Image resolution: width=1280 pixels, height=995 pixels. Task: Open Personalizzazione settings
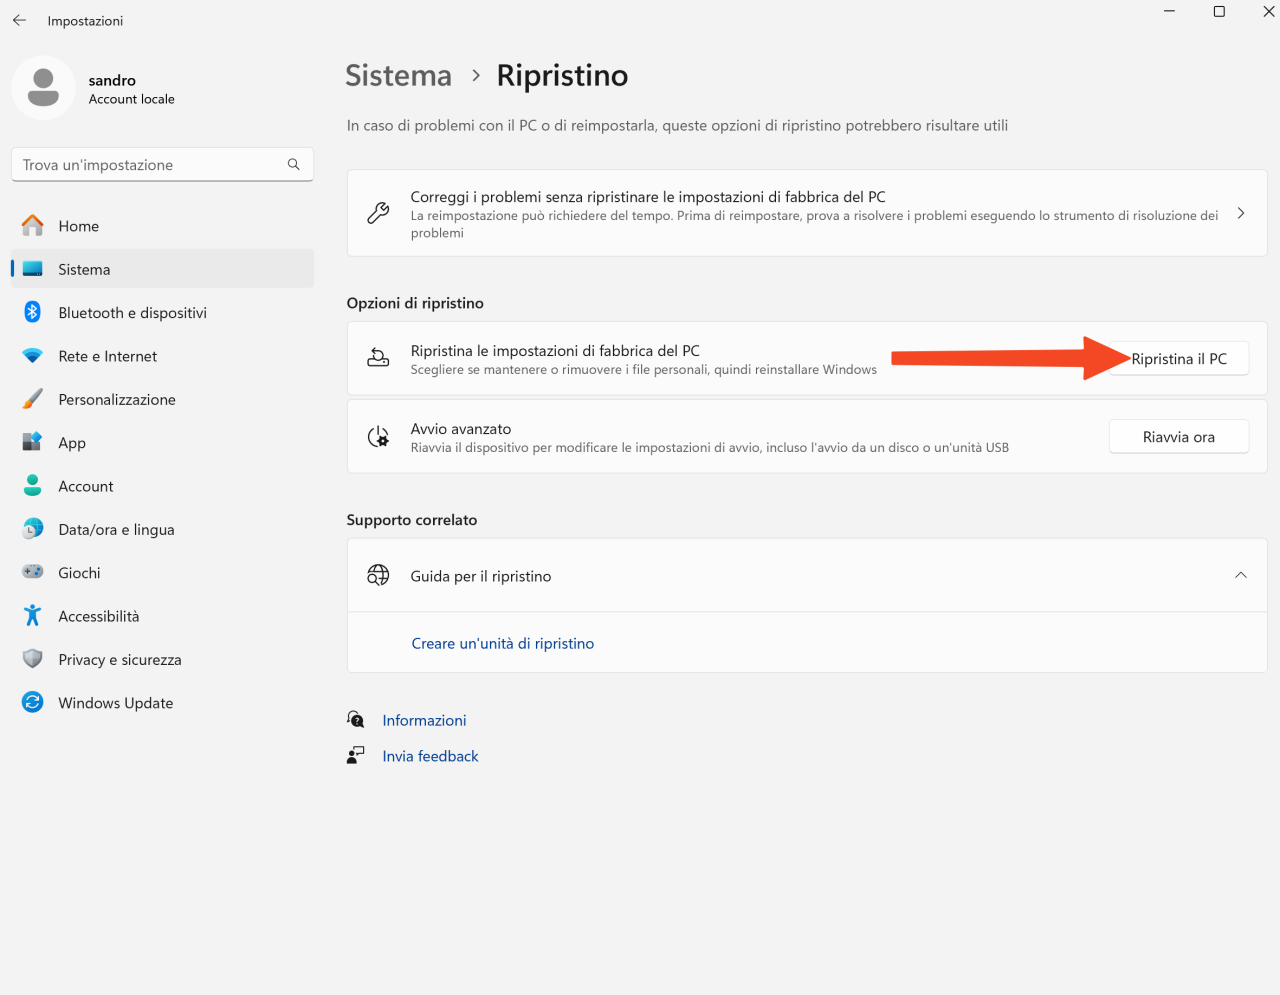tap(162, 399)
